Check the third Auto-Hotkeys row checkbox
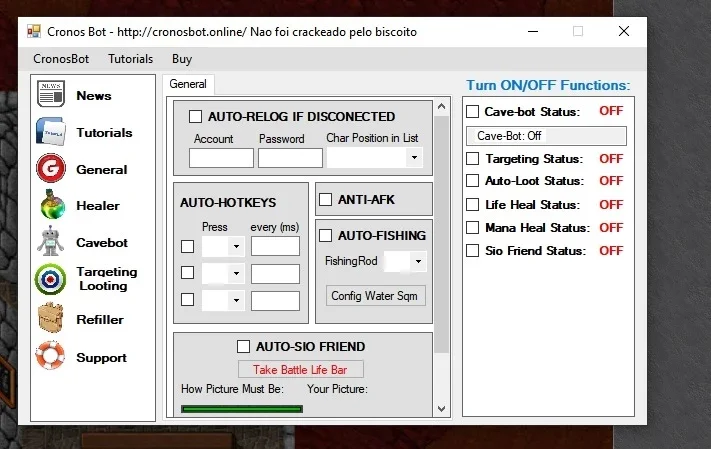711x449 pixels. click(188, 299)
